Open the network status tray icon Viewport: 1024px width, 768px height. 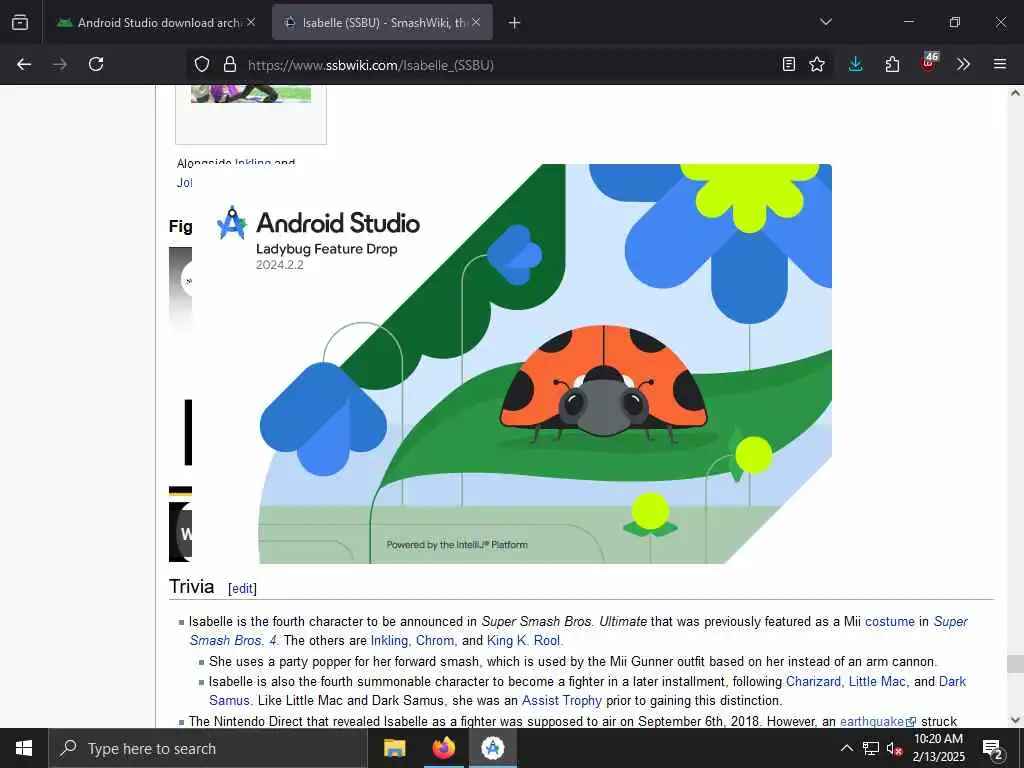coord(871,748)
